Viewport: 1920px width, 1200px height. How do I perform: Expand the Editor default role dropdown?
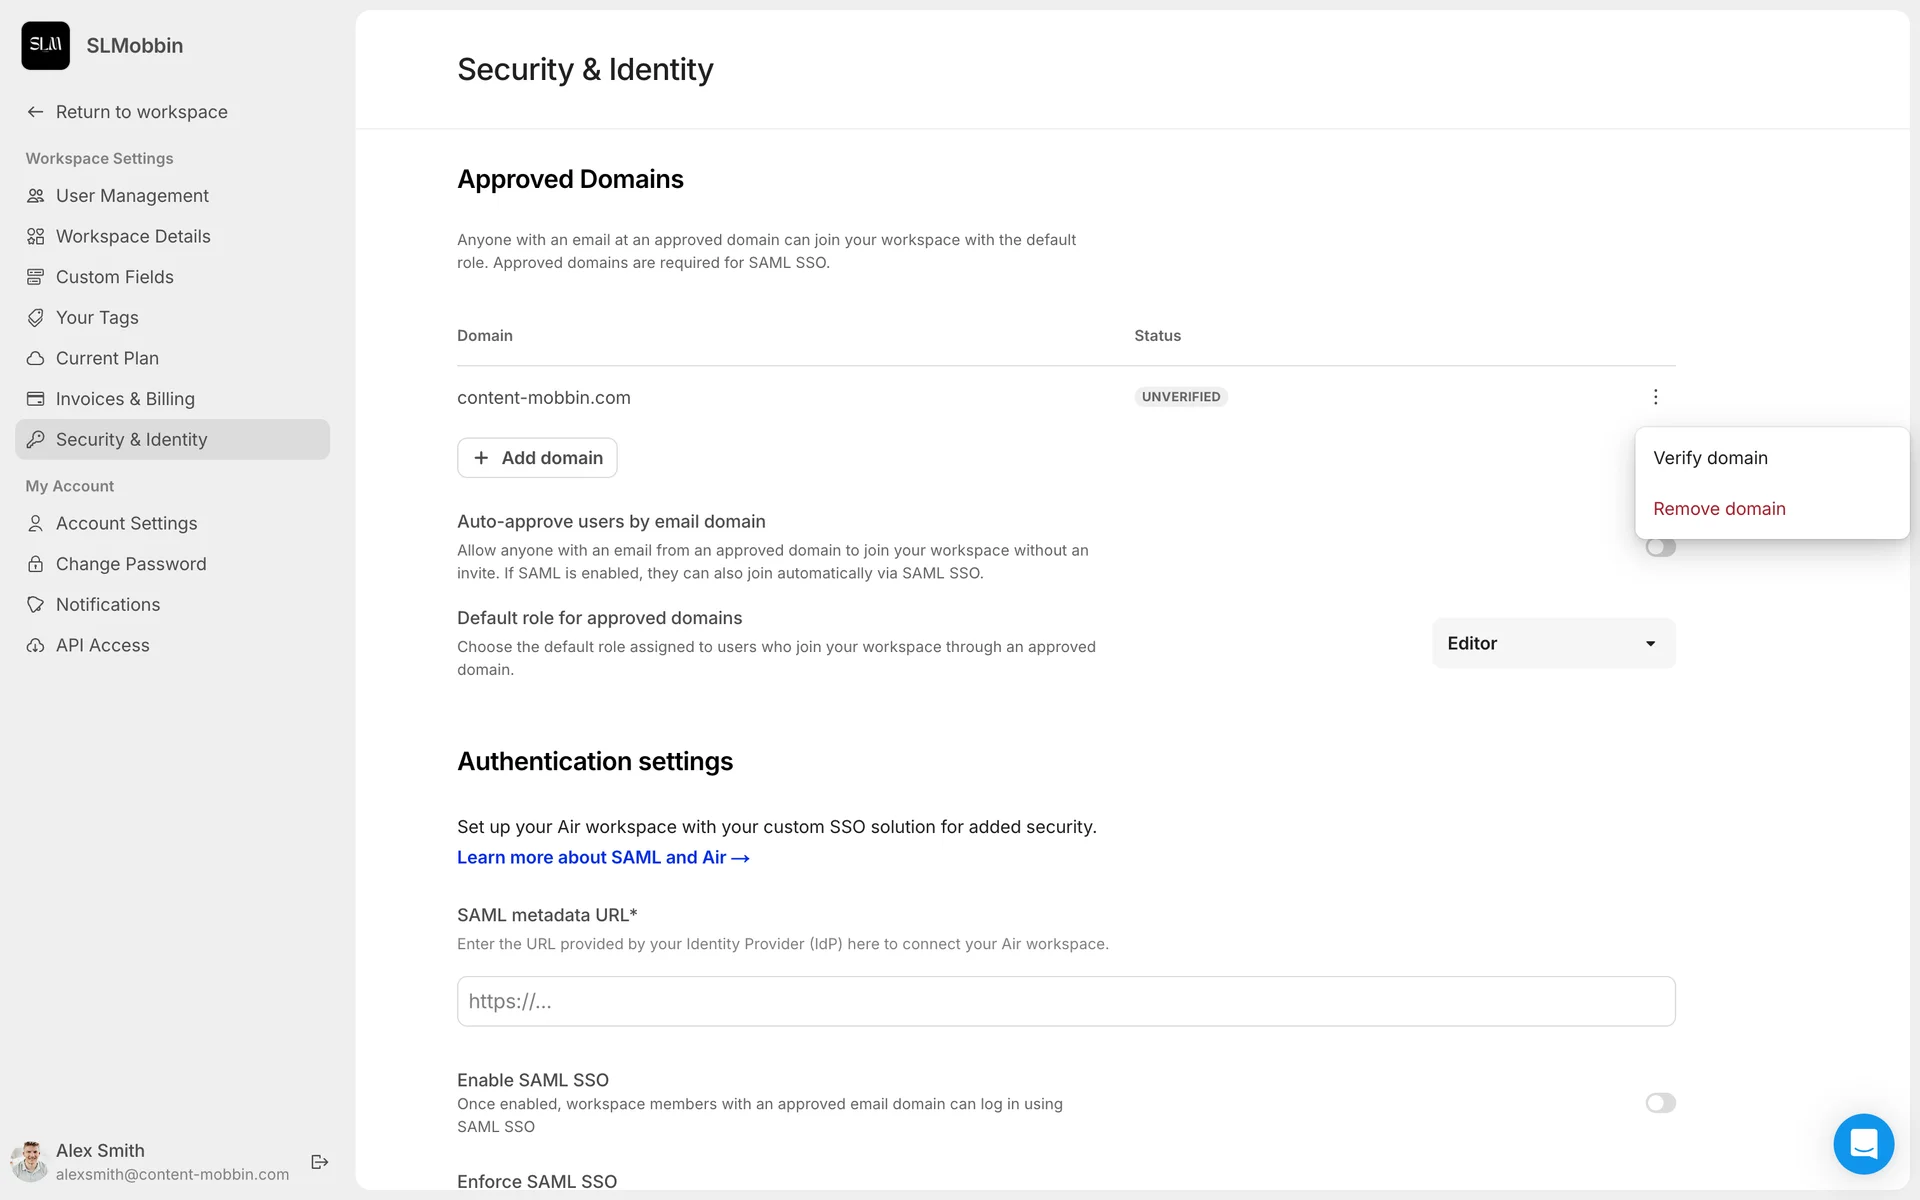coord(1553,643)
